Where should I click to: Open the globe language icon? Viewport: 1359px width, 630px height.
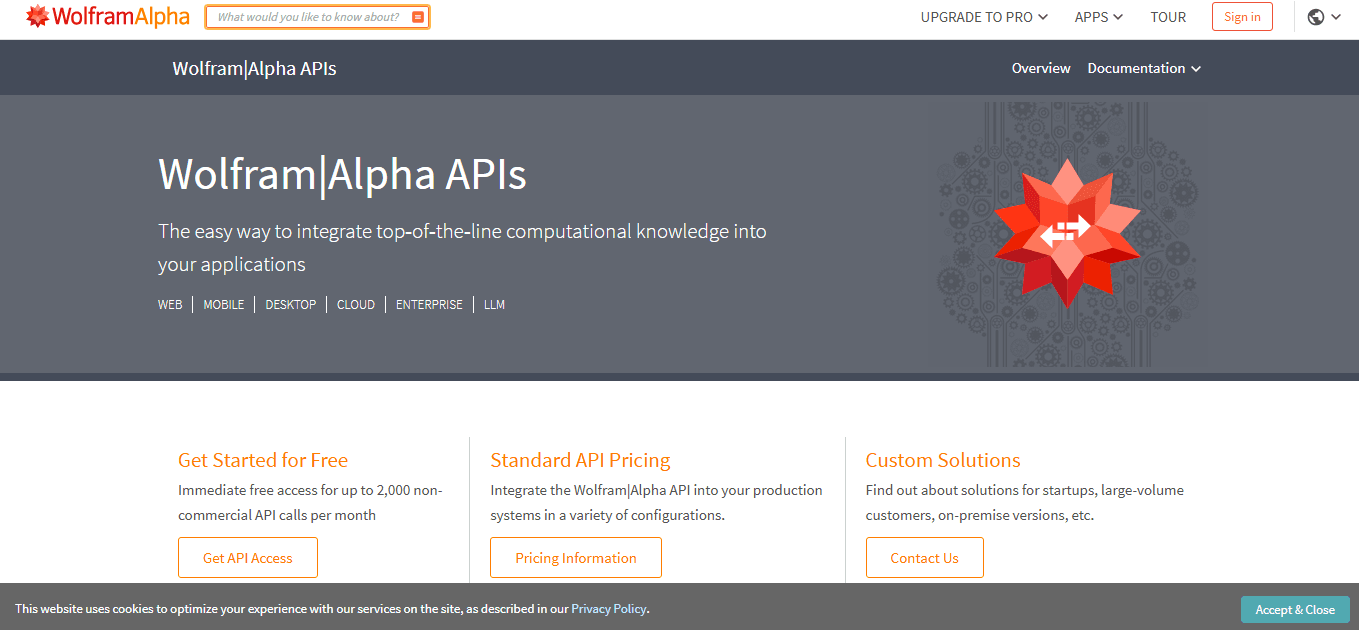(x=1316, y=17)
